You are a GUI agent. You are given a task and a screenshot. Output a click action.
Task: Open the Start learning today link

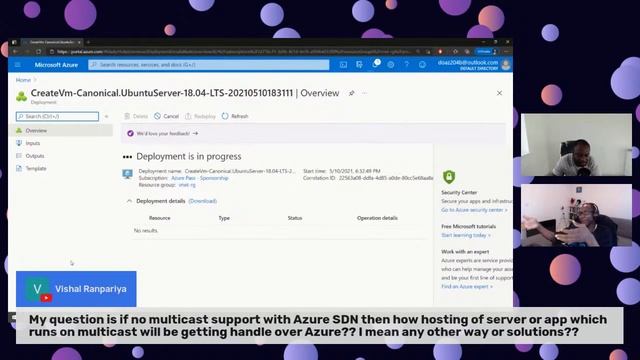click(x=466, y=235)
